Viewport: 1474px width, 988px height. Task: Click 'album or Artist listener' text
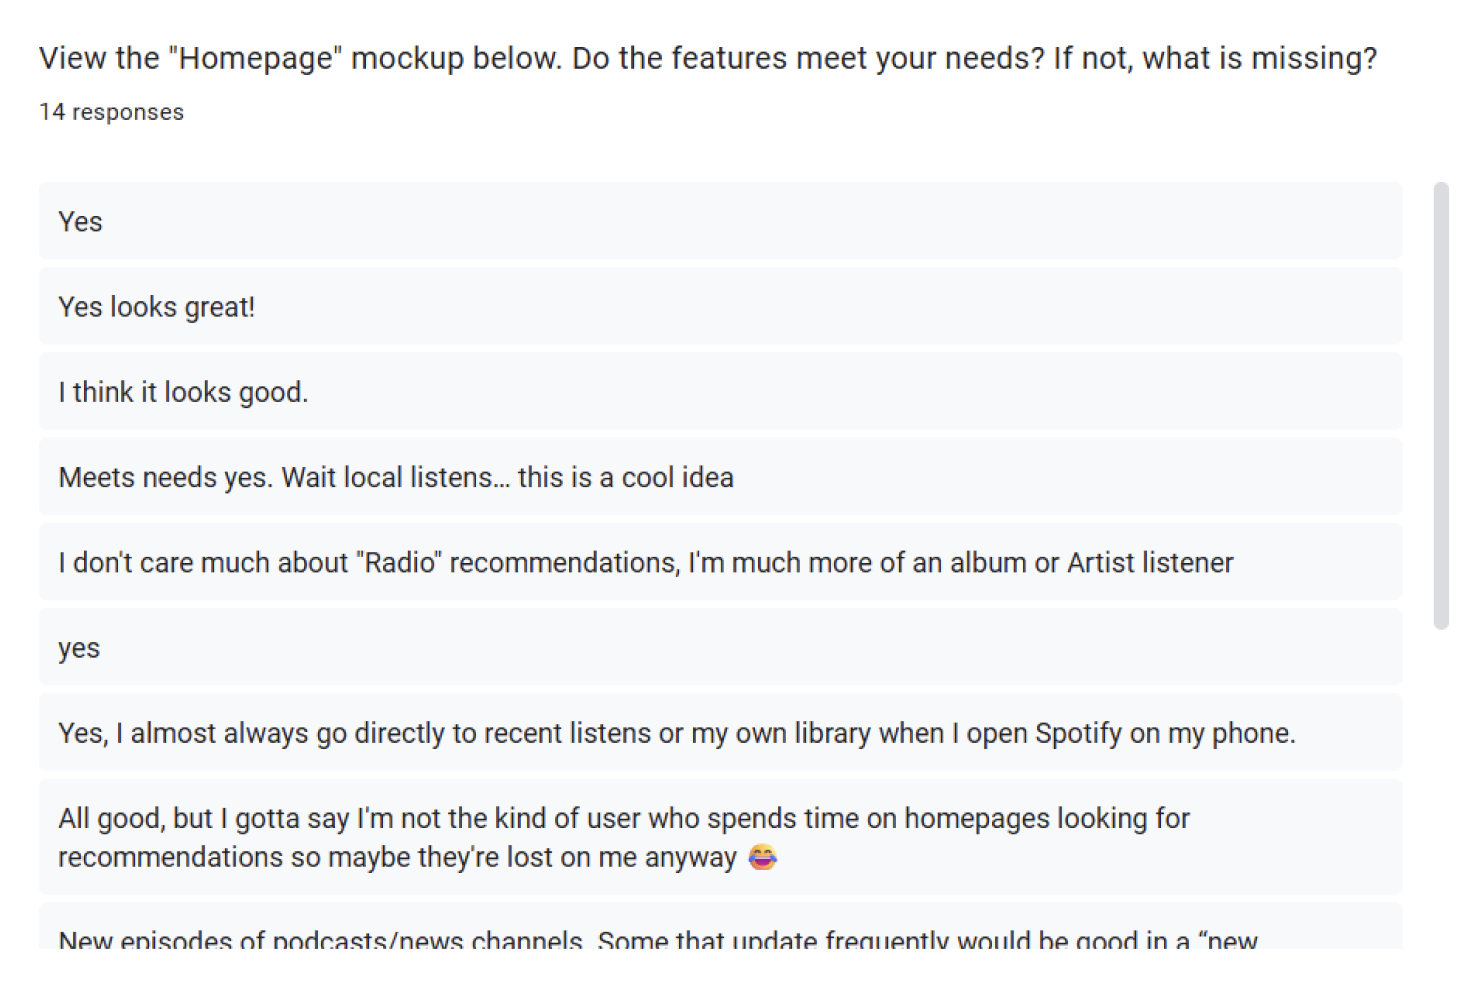[x=1092, y=562]
